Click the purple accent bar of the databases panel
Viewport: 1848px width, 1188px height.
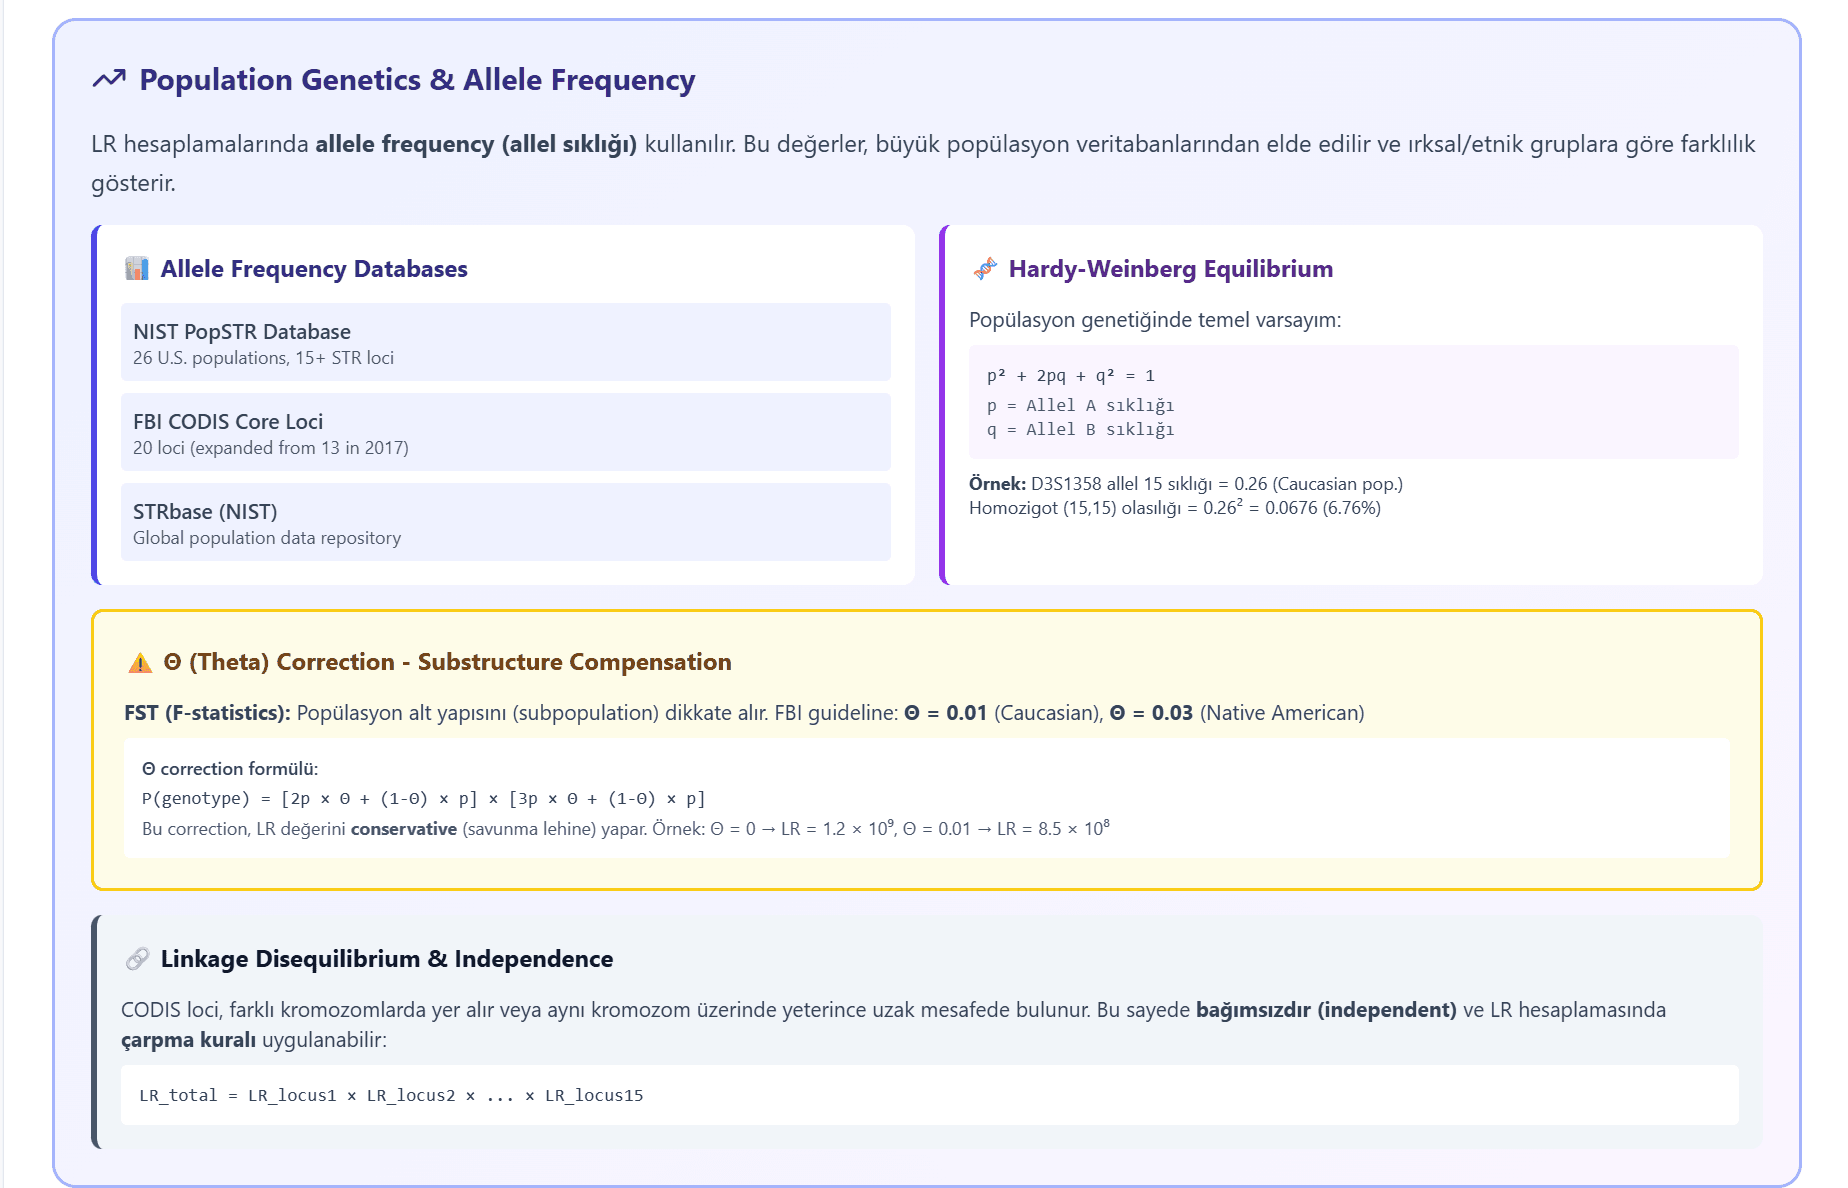tap(94, 404)
